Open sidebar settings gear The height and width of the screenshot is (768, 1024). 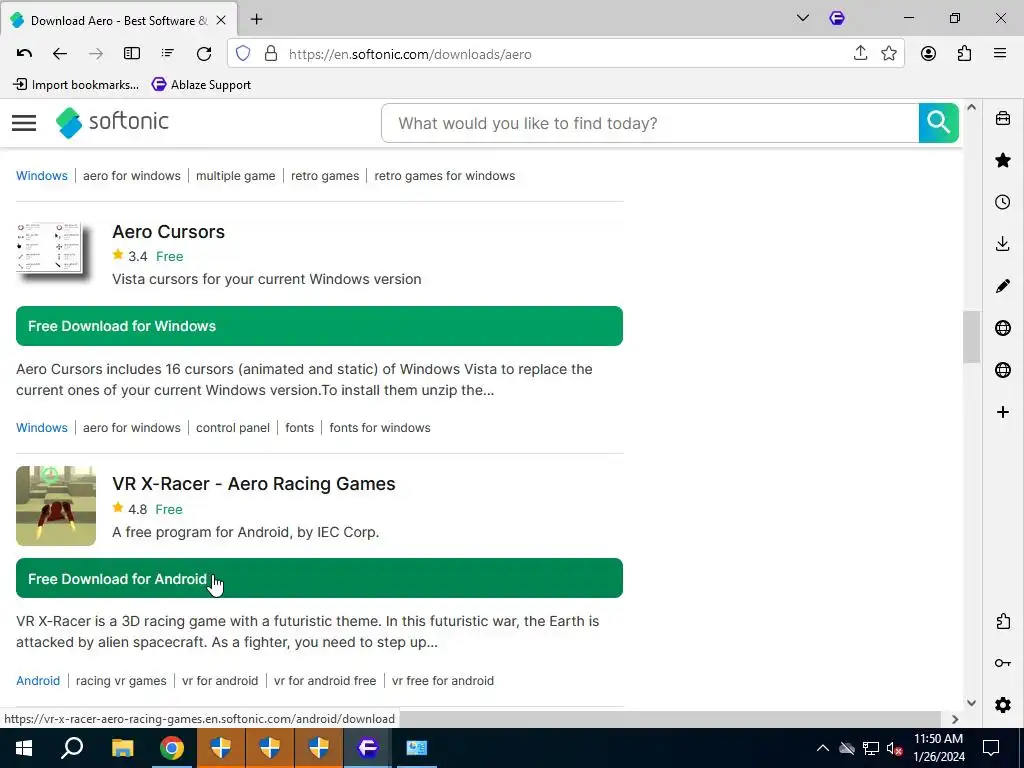click(x=1003, y=705)
